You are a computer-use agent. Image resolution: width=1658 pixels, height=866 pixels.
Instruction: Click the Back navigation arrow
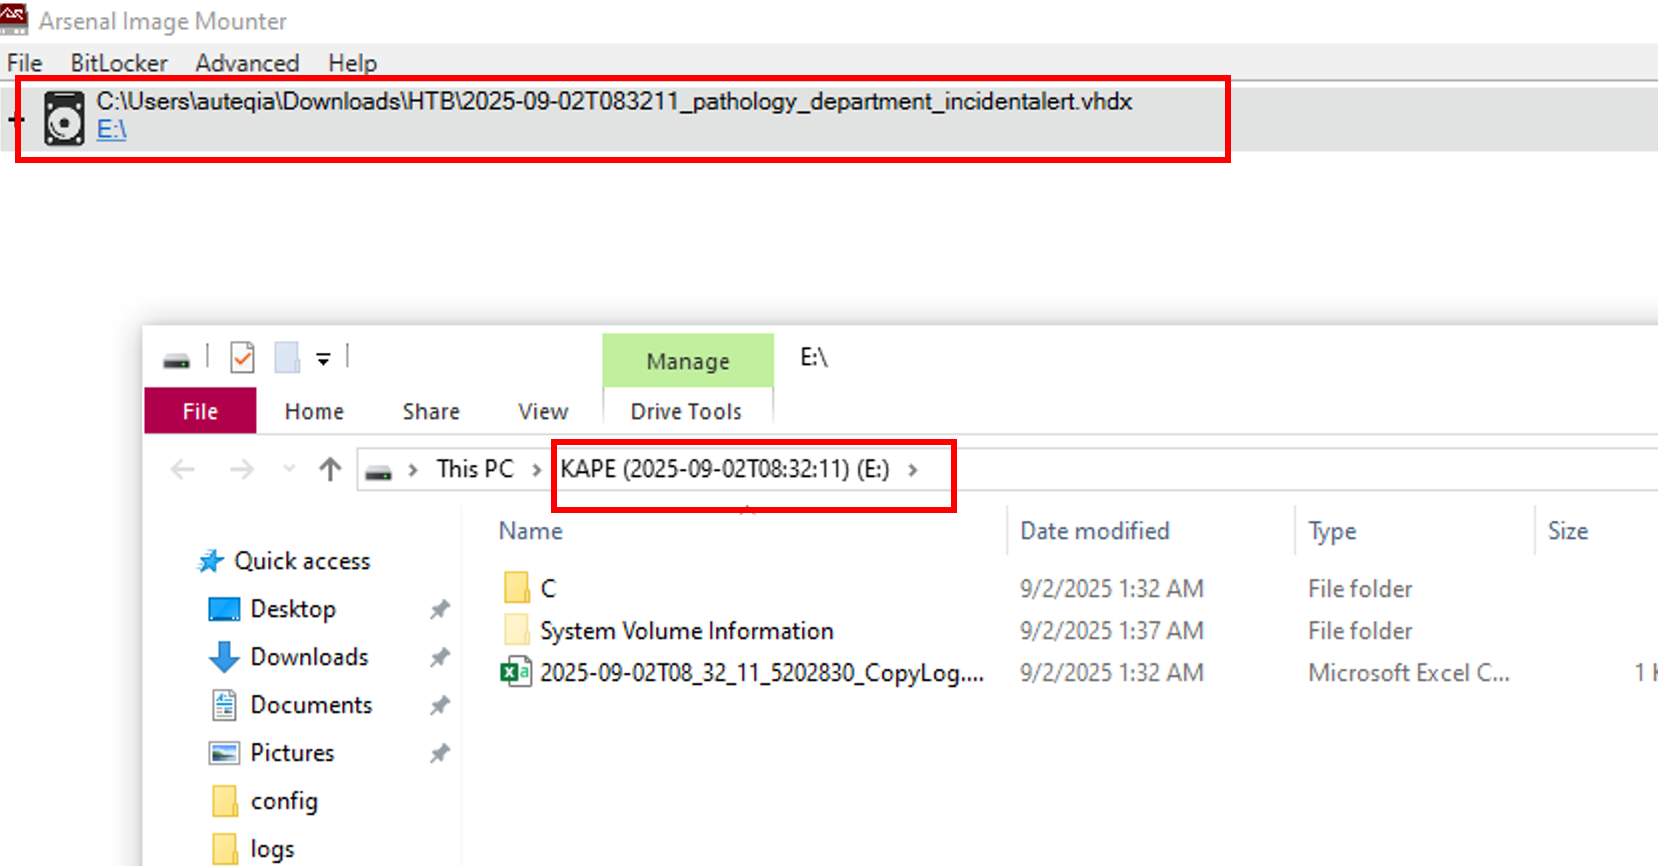[x=183, y=469]
